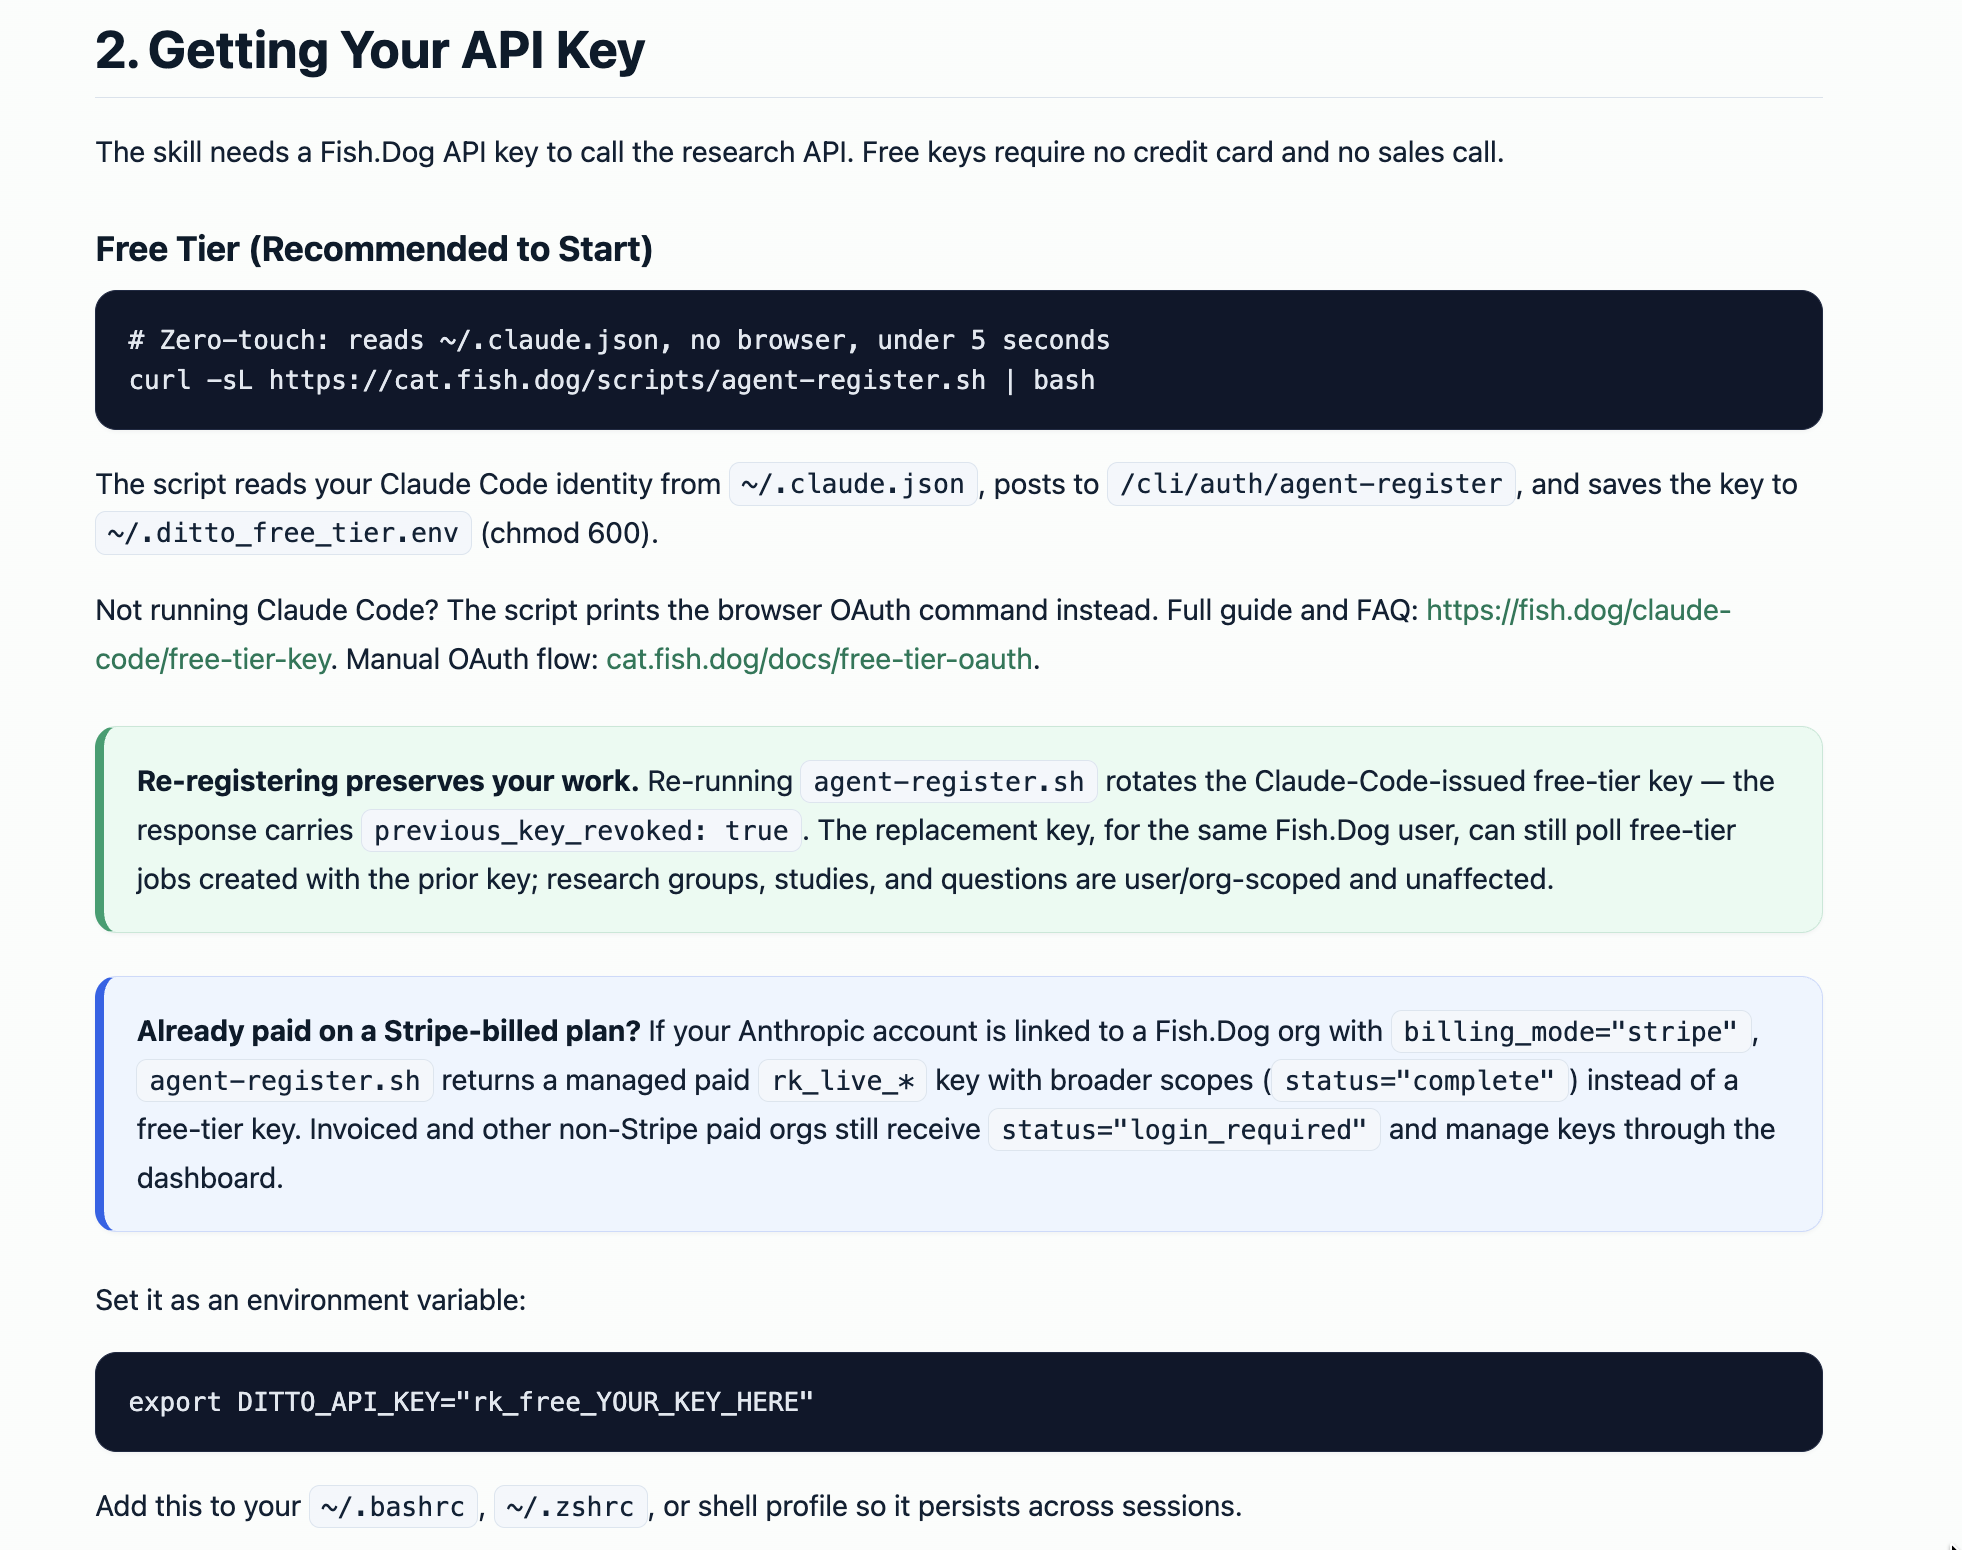Click the 'Set it as an environment variable:' text
The image size is (1962, 1550).
tap(311, 1300)
